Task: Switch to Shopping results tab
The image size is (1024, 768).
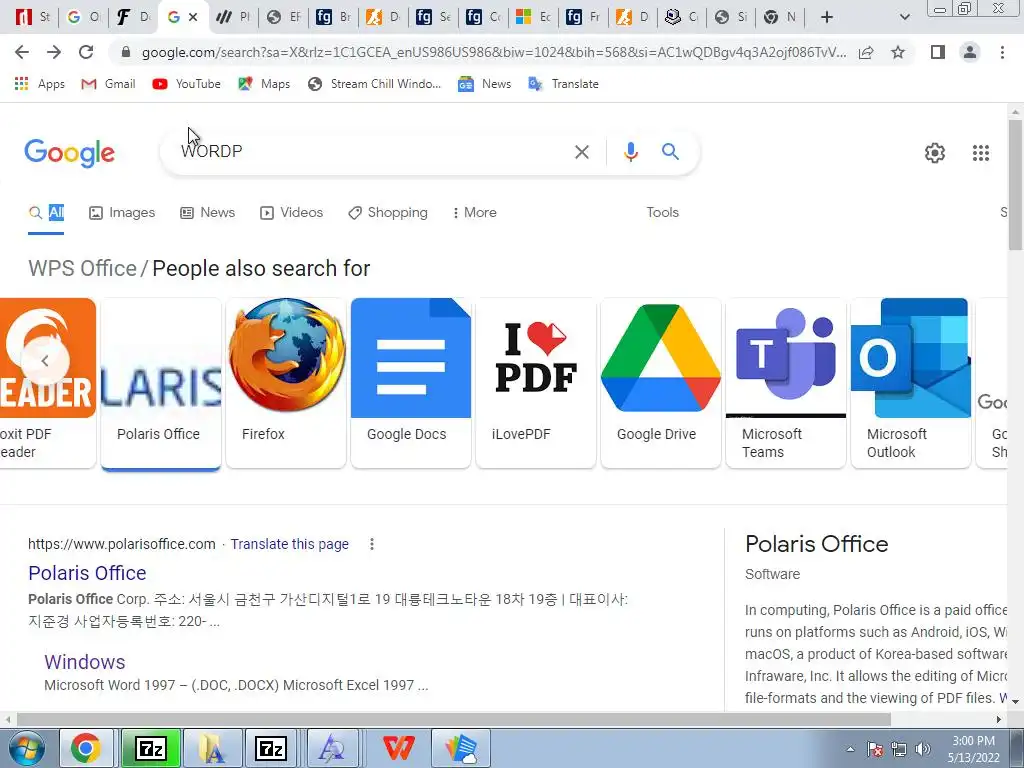Action: (x=388, y=213)
